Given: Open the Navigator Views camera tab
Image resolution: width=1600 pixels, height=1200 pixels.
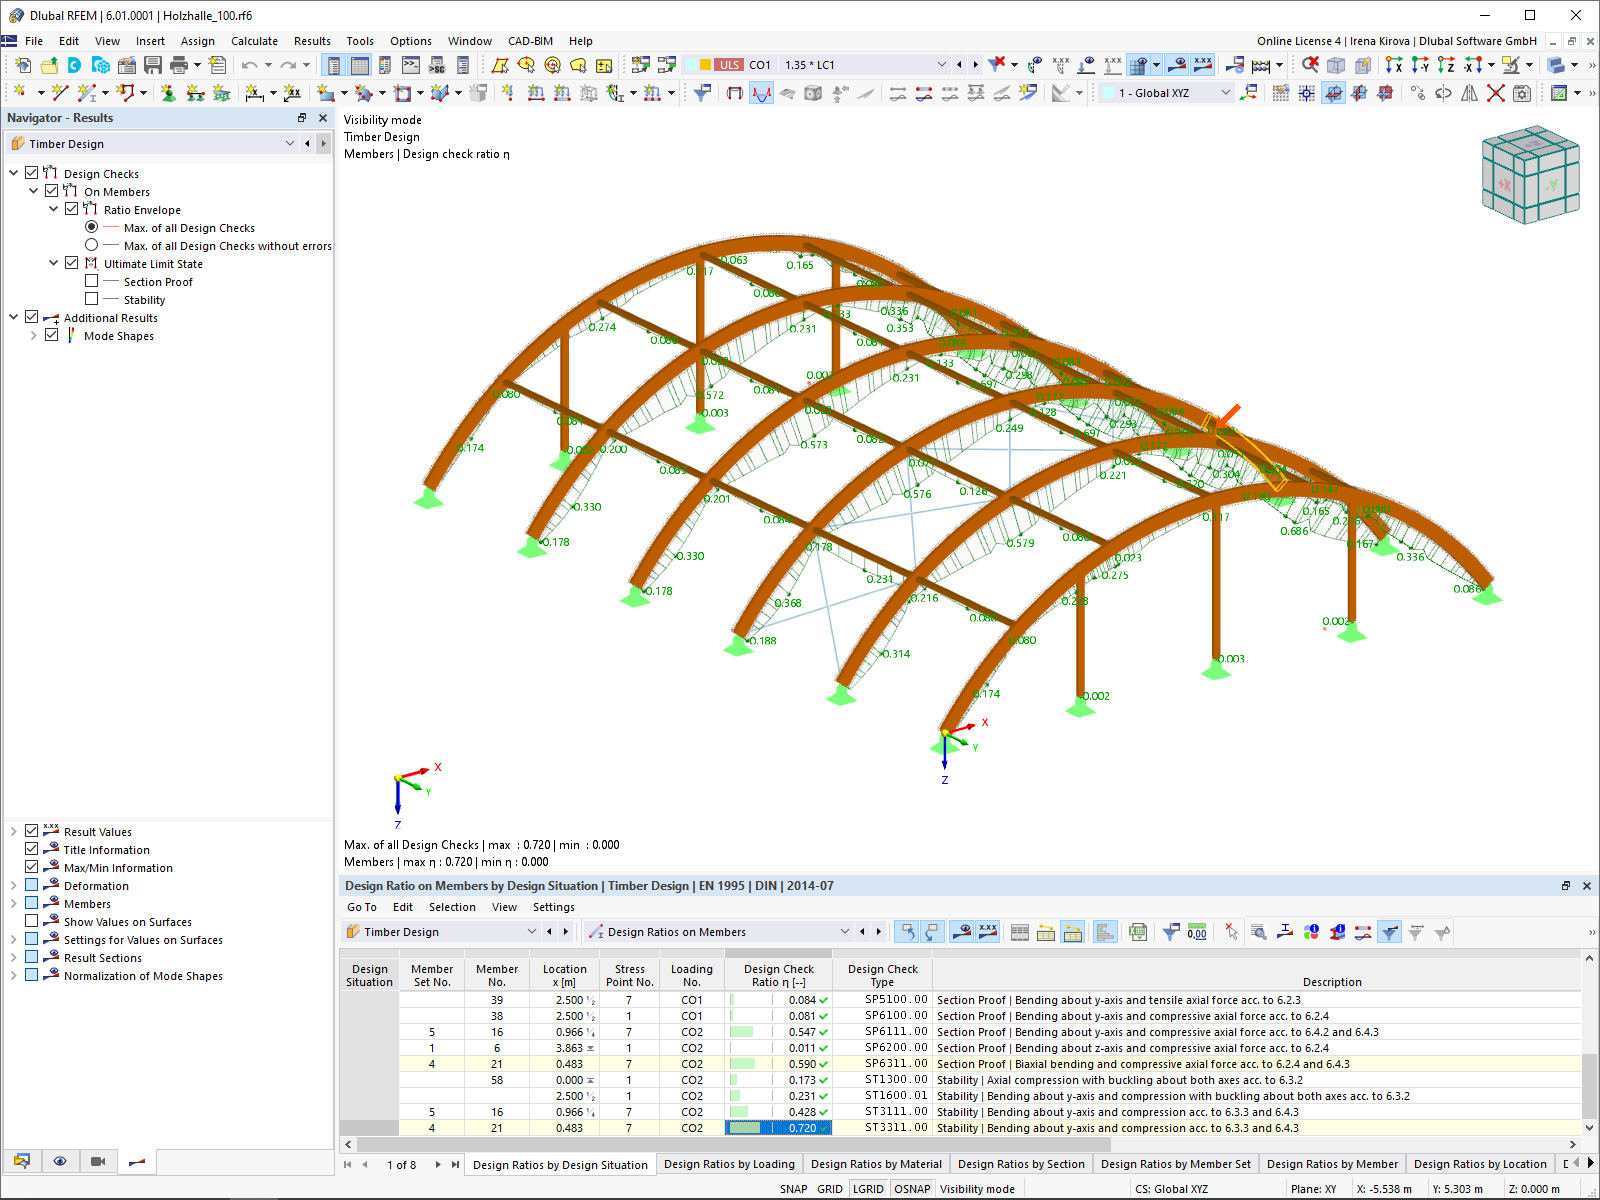Looking at the screenshot, I should pos(98,1161).
